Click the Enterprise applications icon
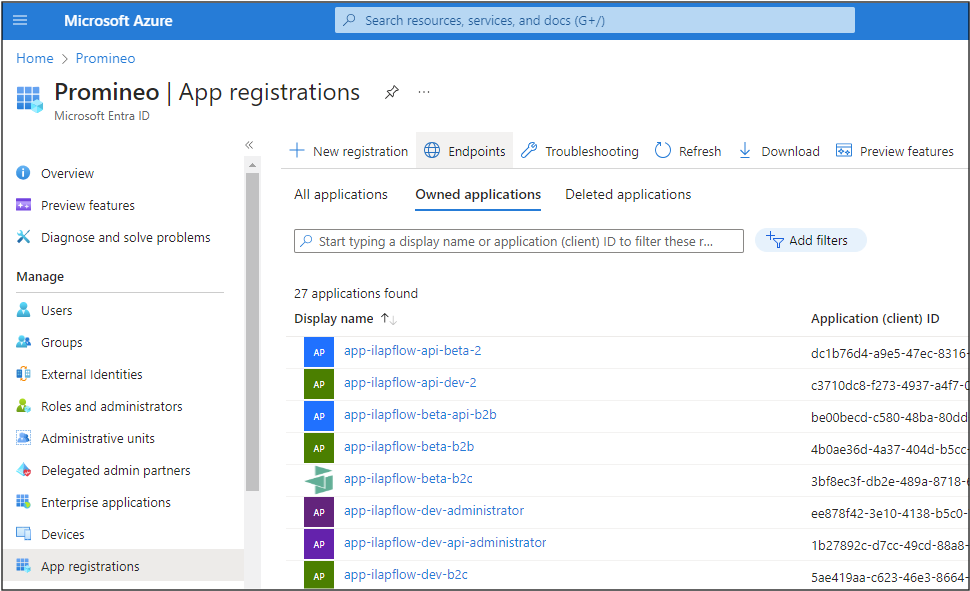Screen dimensions: 970x591 (24, 502)
